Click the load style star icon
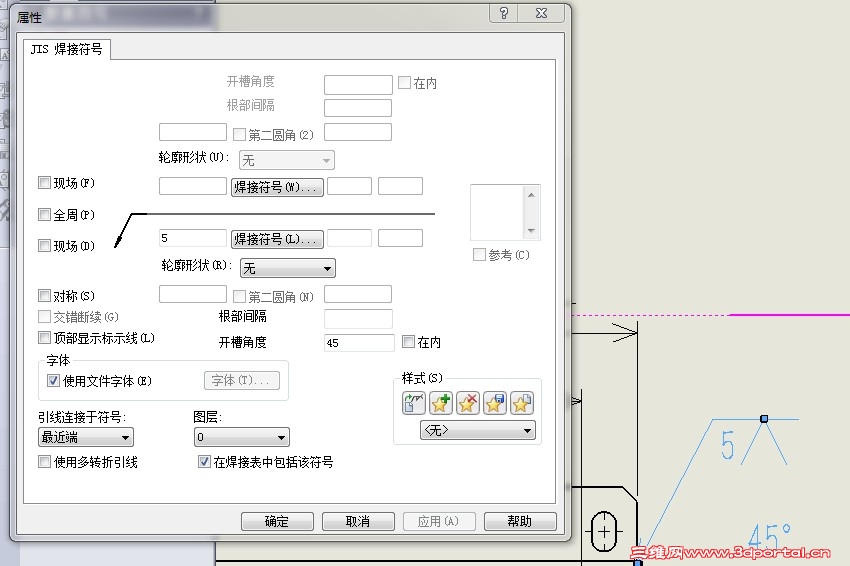Viewport: 850px width, 566px height. [x=521, y=403]
